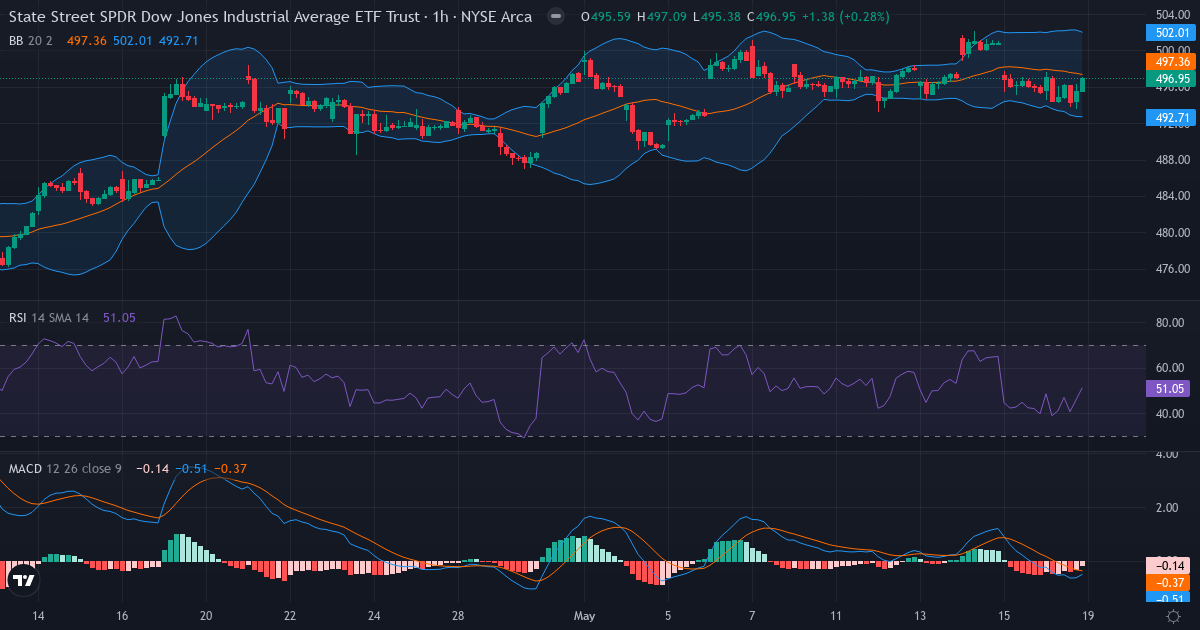1200x630 pixels.
Task: Click the 16 date on time axis
Action: pyautogui.click(x=122, y=617)
